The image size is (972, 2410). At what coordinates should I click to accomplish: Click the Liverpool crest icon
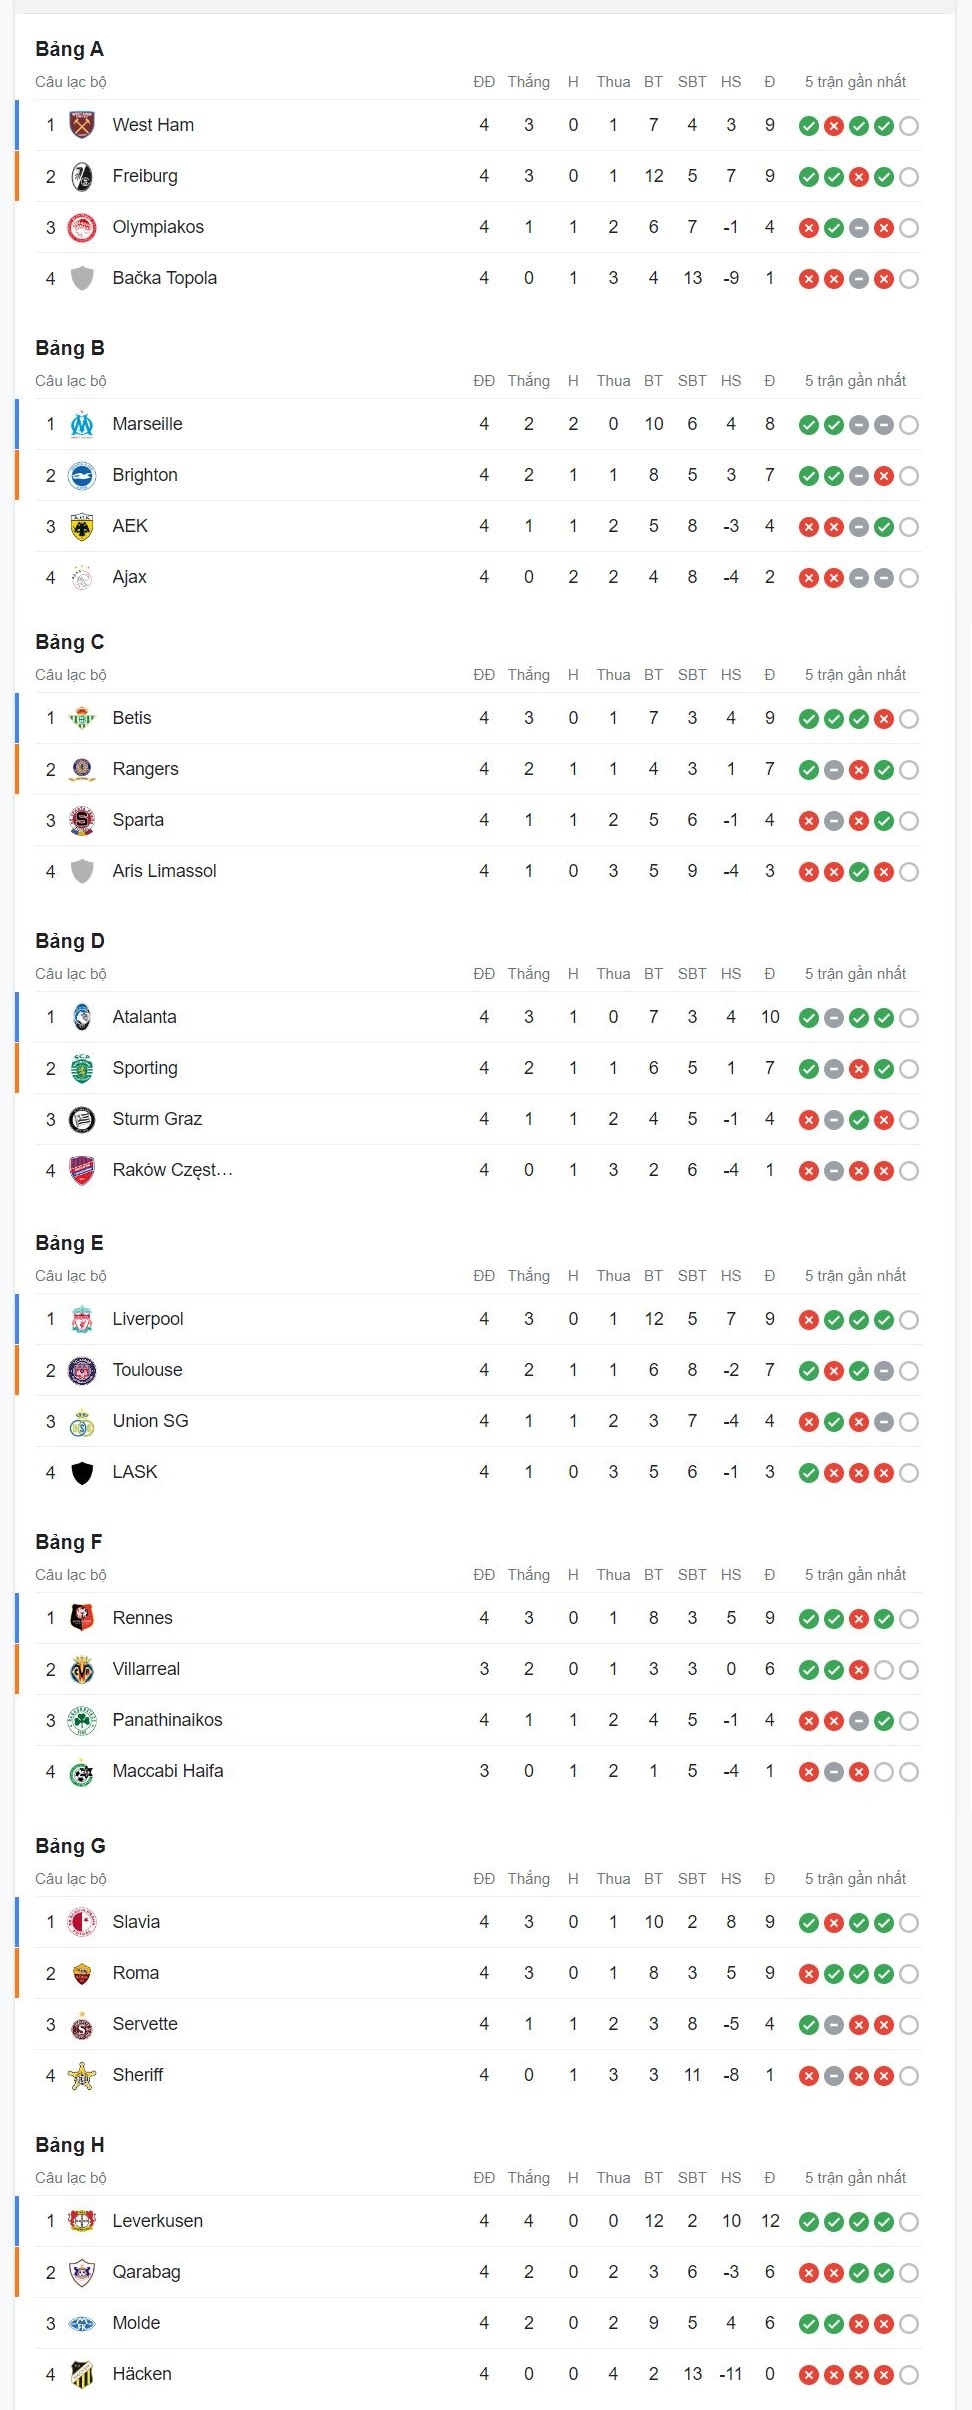tap(82, 1319)
